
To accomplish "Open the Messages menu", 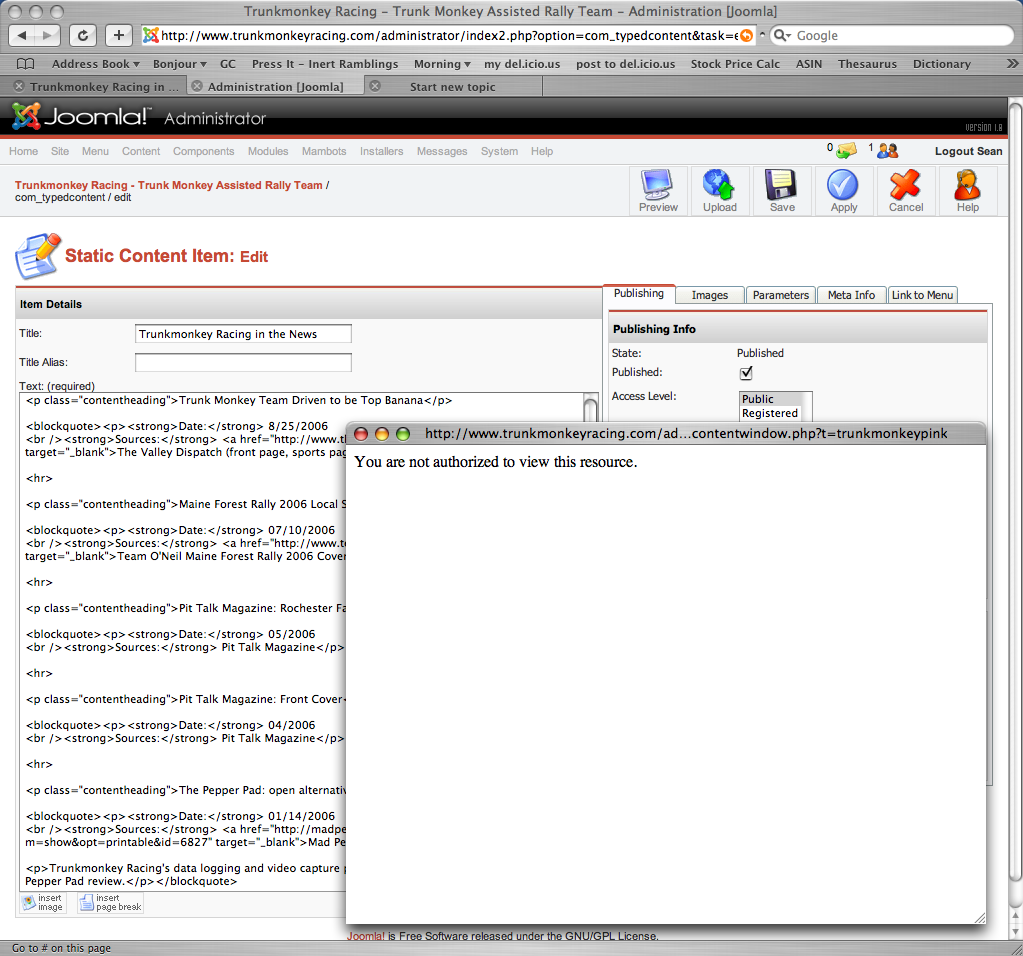I will [442, 151].
